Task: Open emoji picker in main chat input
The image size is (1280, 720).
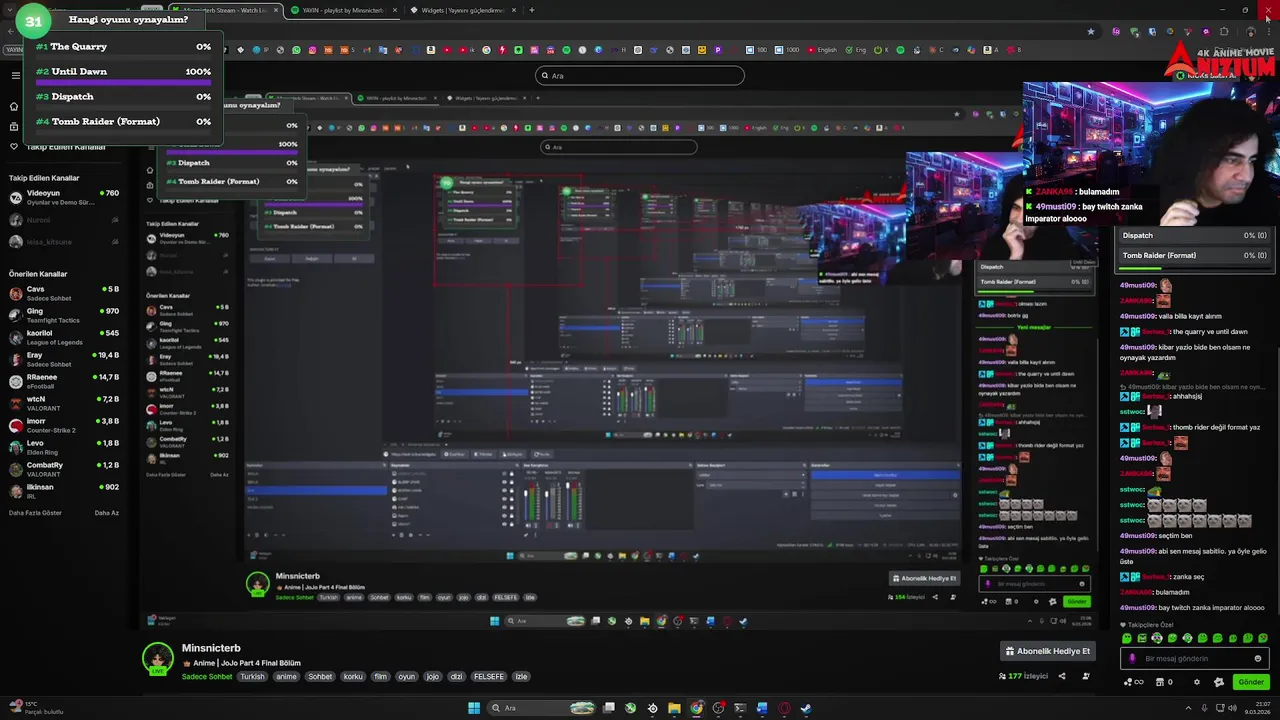Action: tap(1258, 658)
